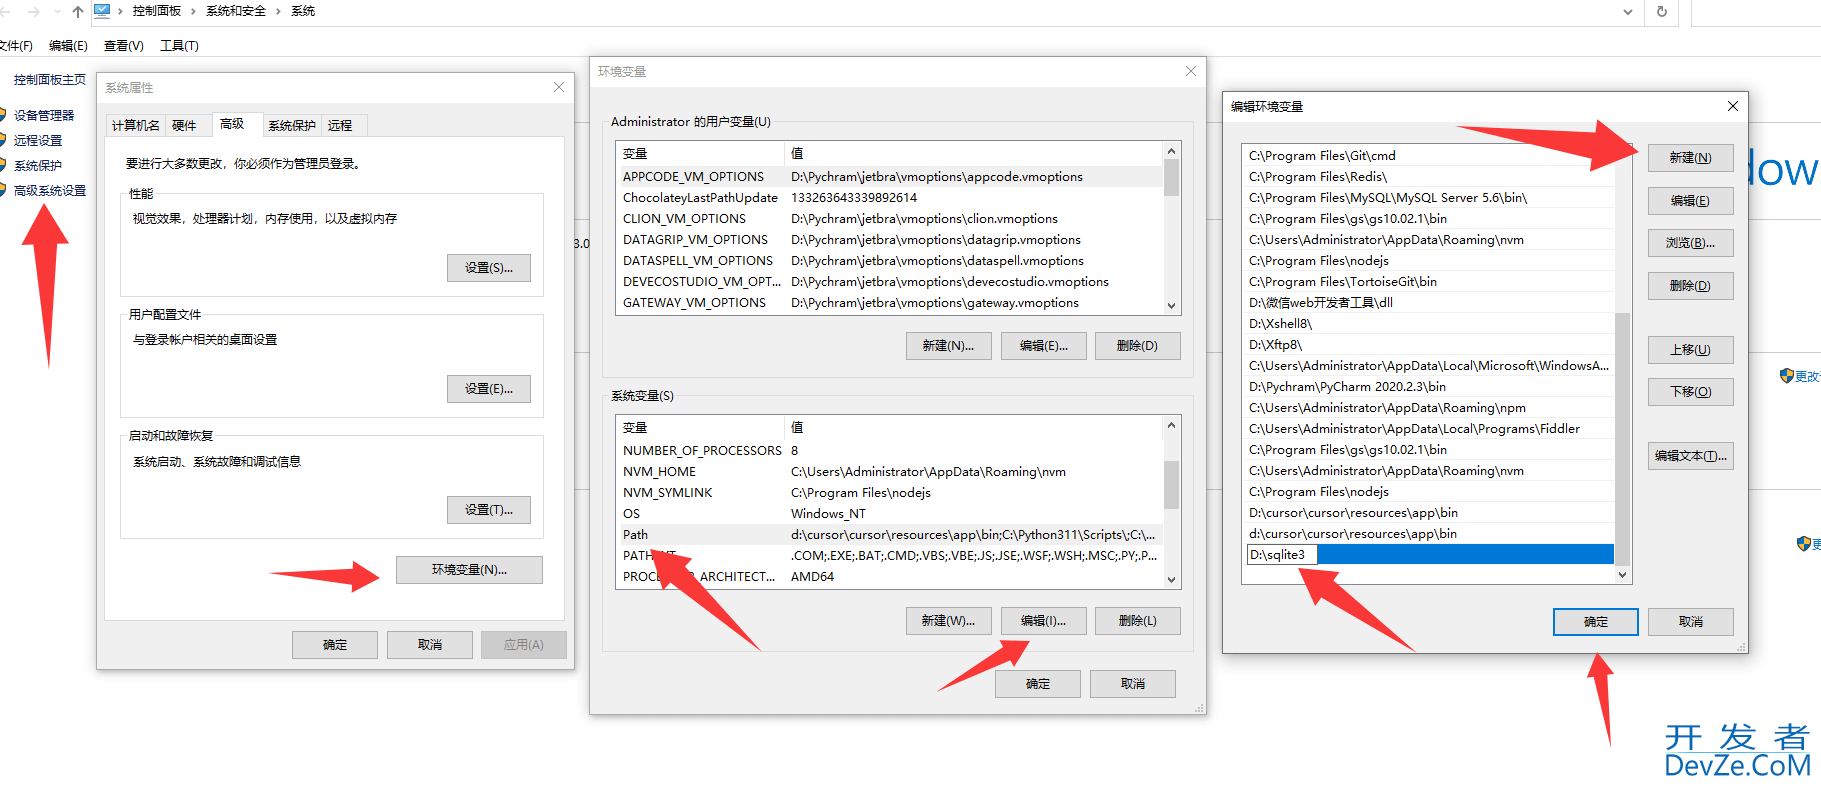The width and height of the screenshot is (1821, 787).
Task: Click 确定 in 编辑环境变量 dialog
Action: click(1596, 622)
